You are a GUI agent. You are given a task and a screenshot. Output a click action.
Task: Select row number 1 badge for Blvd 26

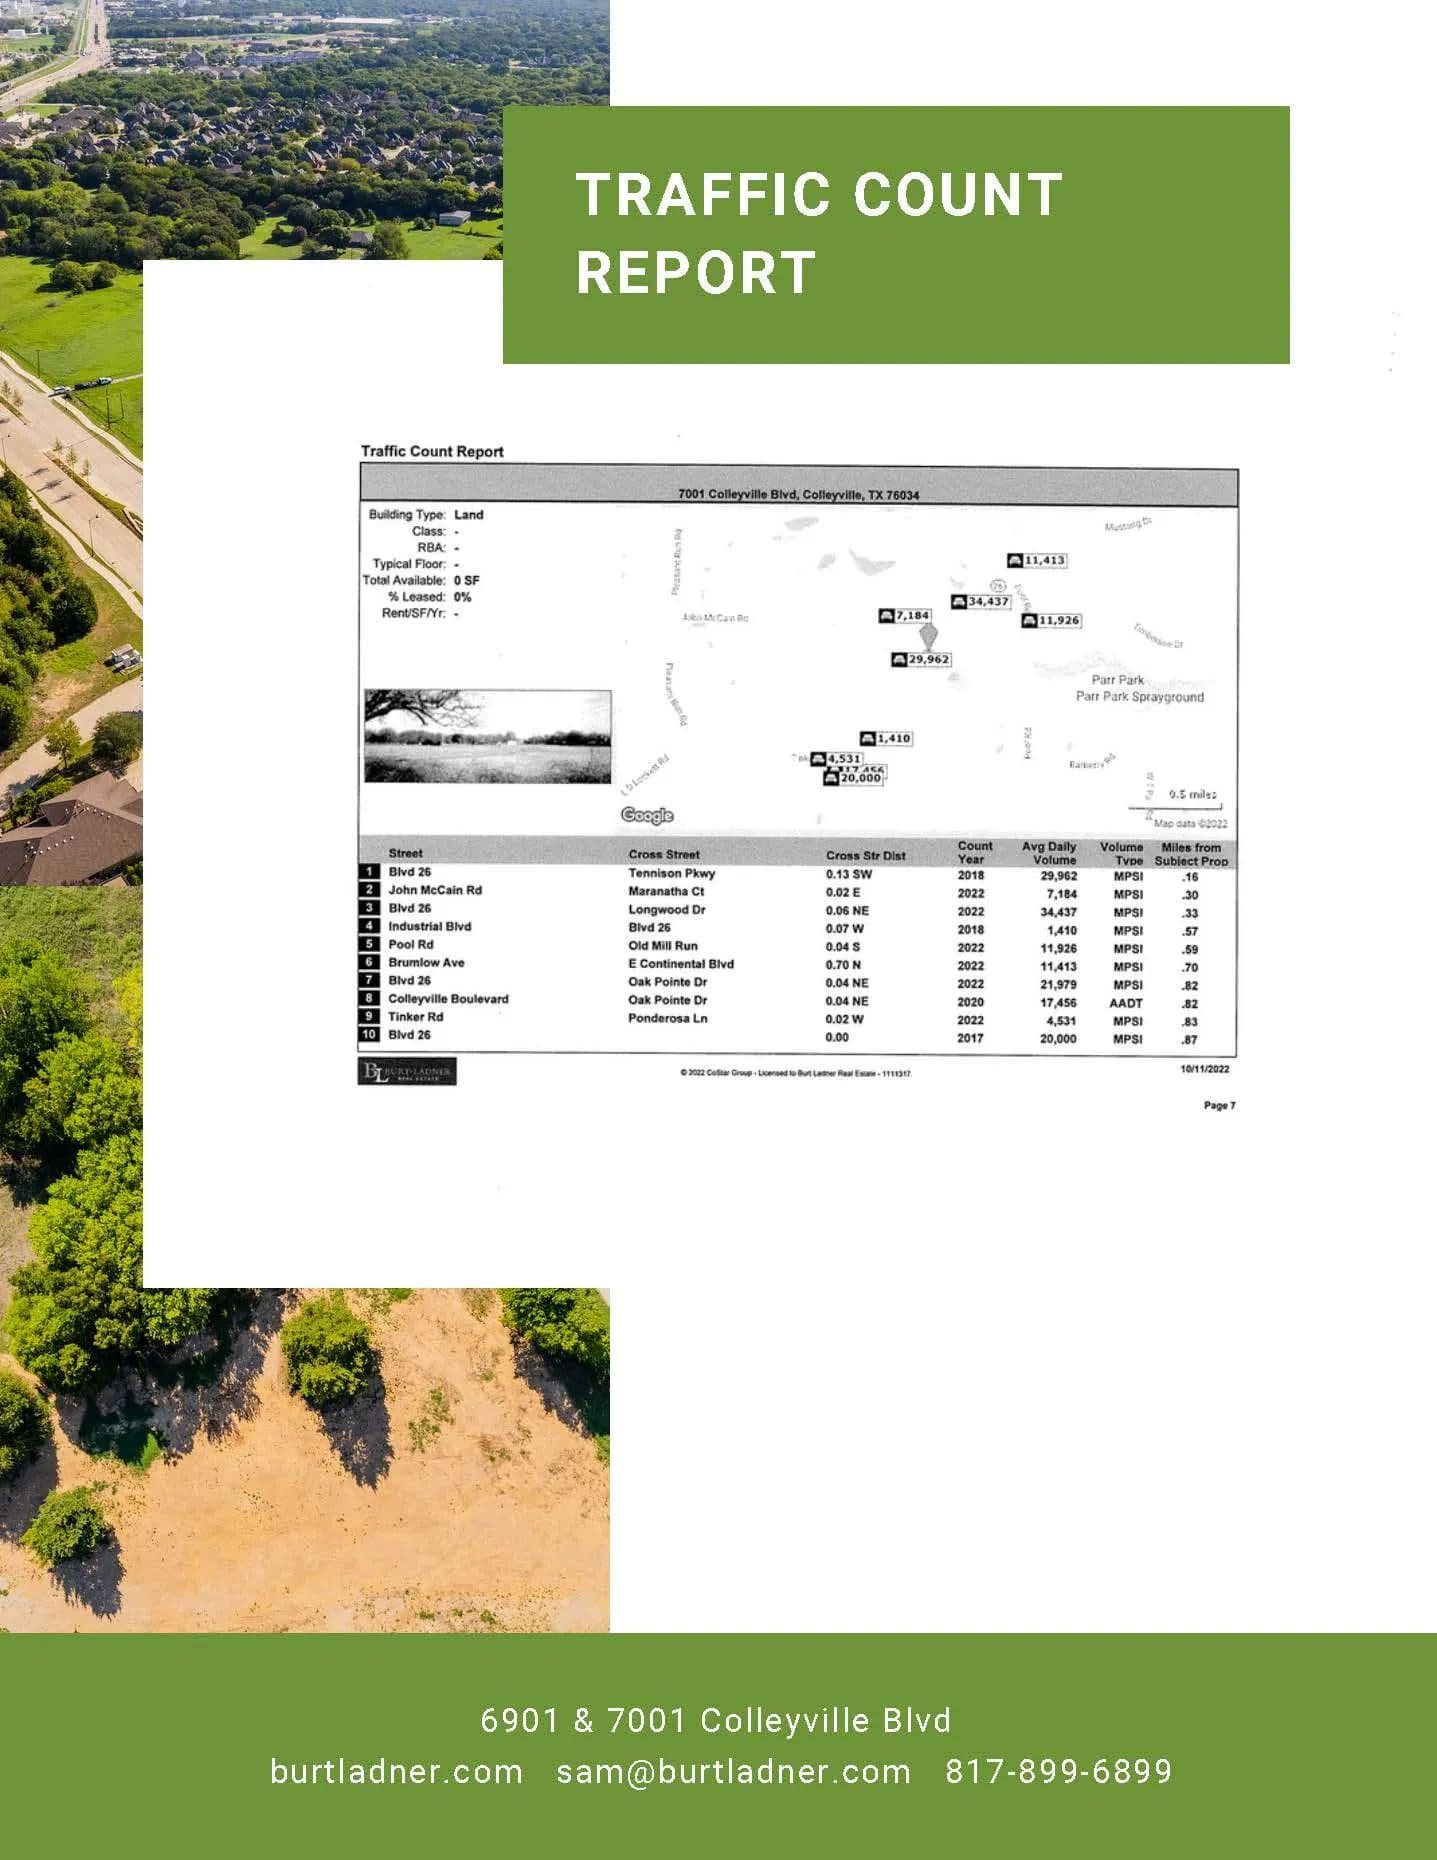369,872
